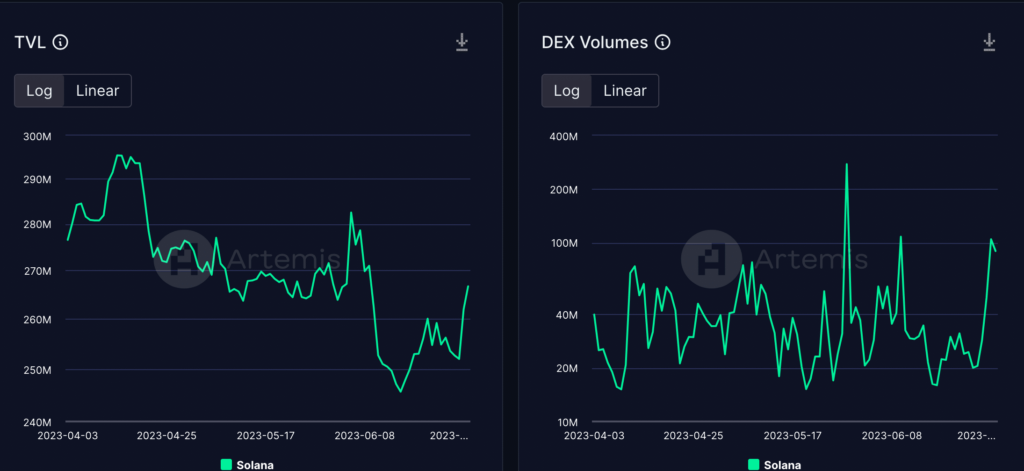Toggle the Solana legend label in TVL chart

255,464
